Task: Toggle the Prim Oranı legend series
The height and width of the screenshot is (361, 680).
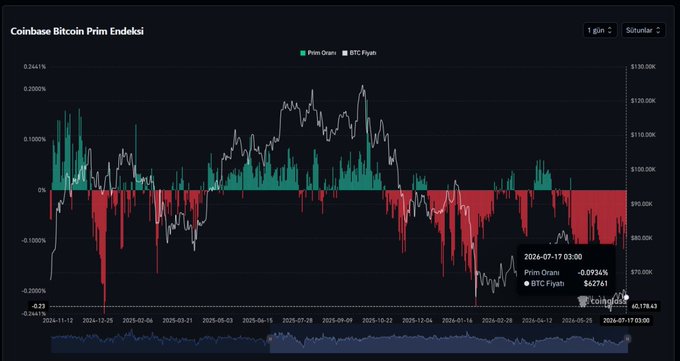Action: tap(318, 53)
